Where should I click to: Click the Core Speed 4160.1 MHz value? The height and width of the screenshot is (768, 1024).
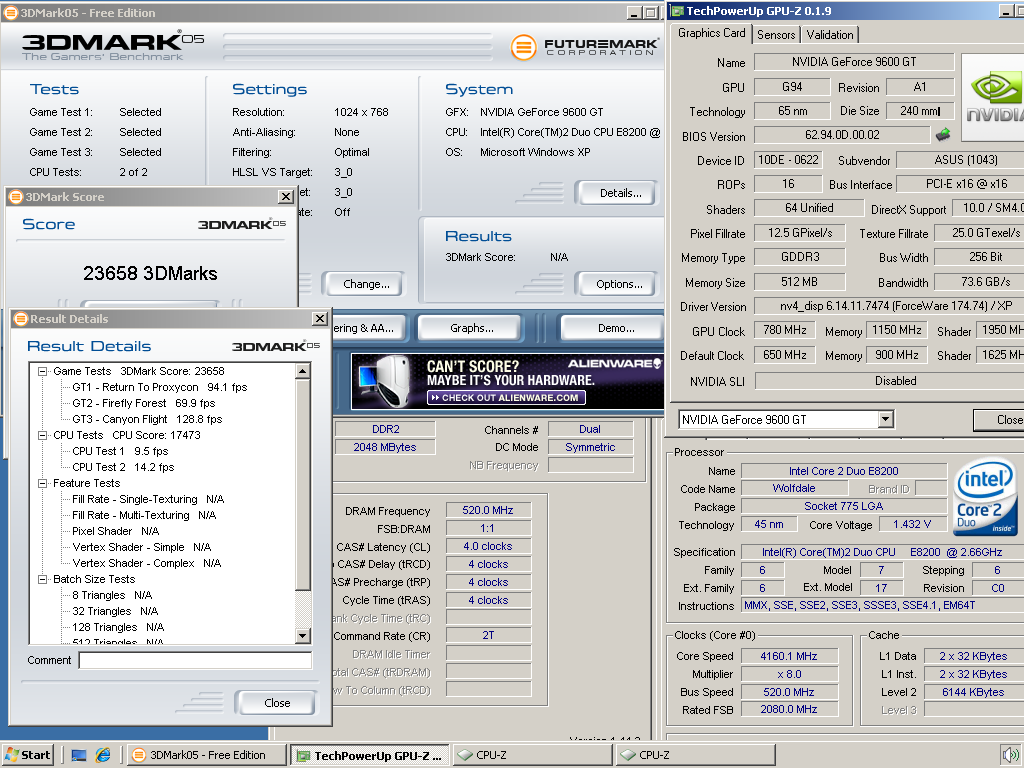pyautogui.click(x=788, y=656)
